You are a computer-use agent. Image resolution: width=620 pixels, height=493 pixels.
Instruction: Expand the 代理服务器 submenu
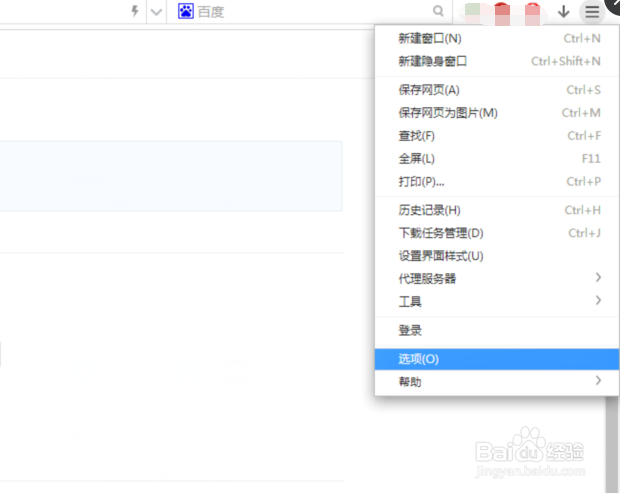coord(497,278)
